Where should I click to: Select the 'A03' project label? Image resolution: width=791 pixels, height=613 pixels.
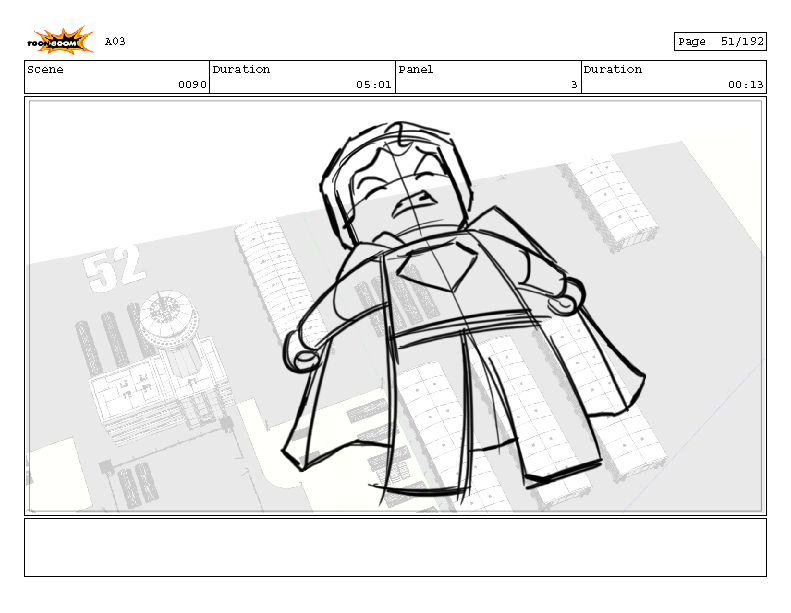115,41
